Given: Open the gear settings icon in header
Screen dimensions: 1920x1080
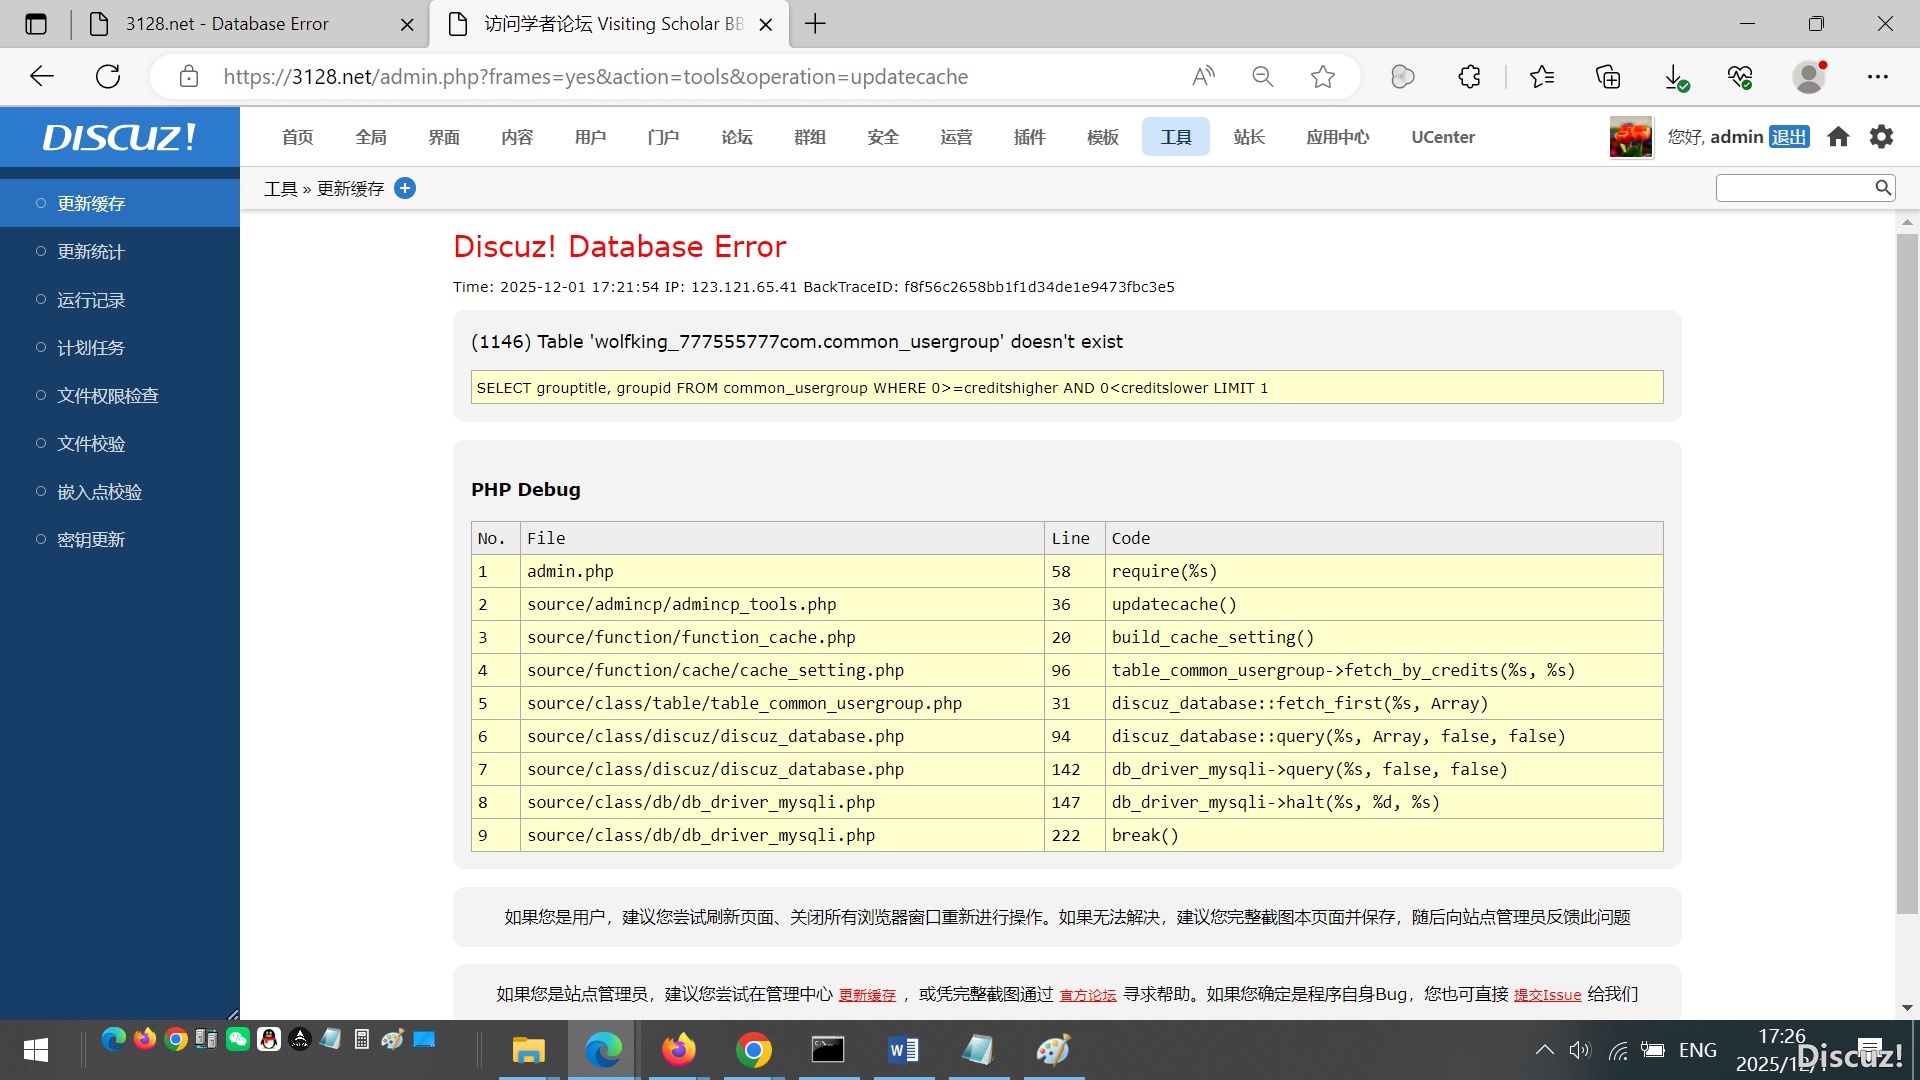Looking at the screenshot, I should point(1881,137).
